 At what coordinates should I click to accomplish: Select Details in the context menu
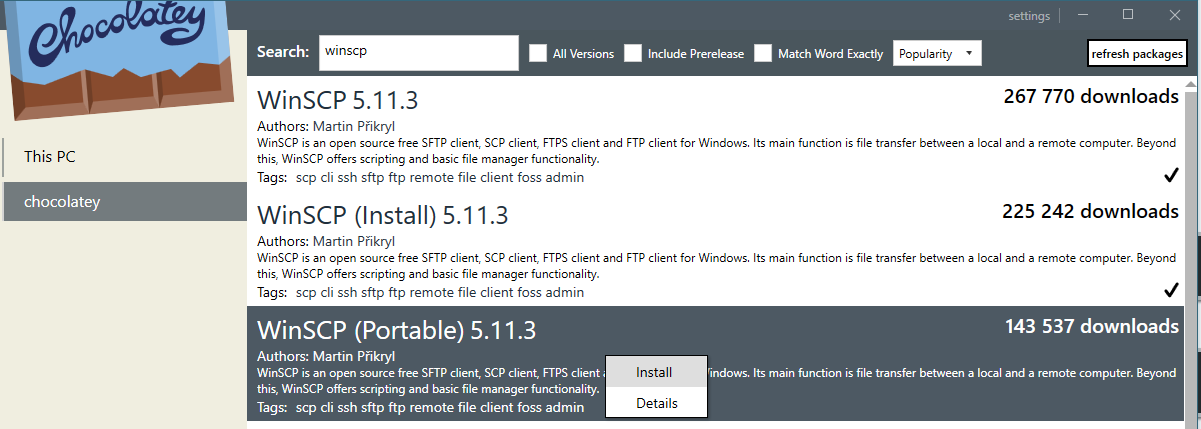656,403
